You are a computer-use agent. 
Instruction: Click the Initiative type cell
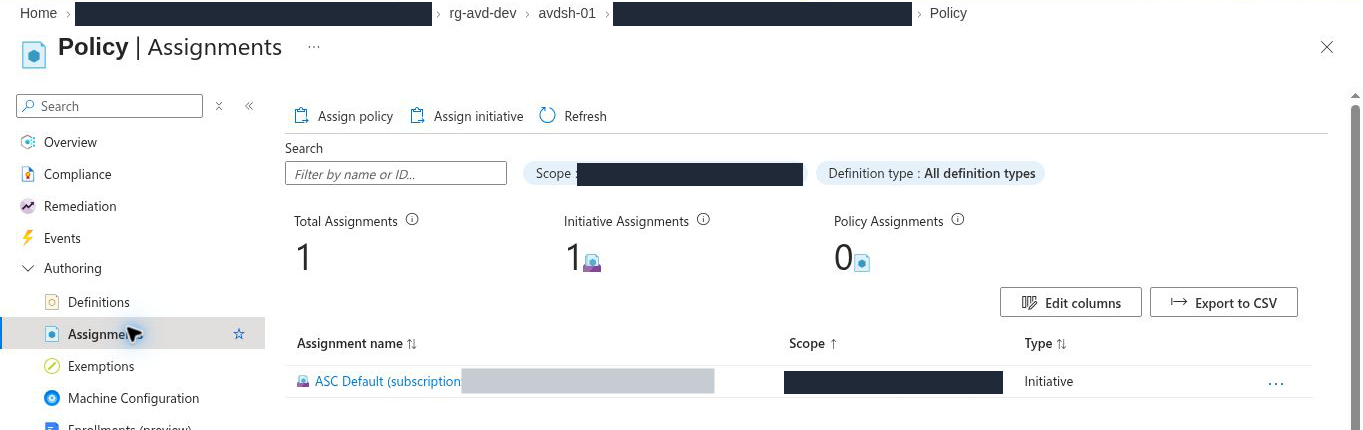coord(1049,382)
